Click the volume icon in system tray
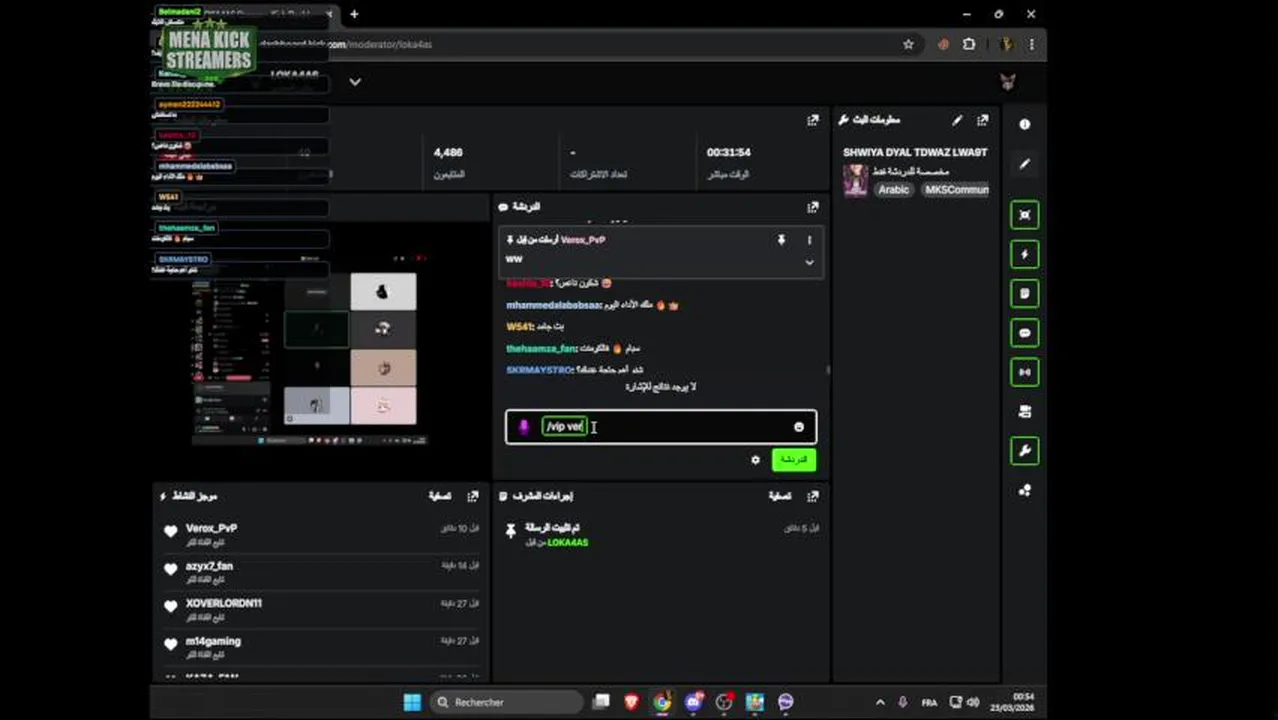The height and width of the screenshot is (720, 1278). click(972, 702)
